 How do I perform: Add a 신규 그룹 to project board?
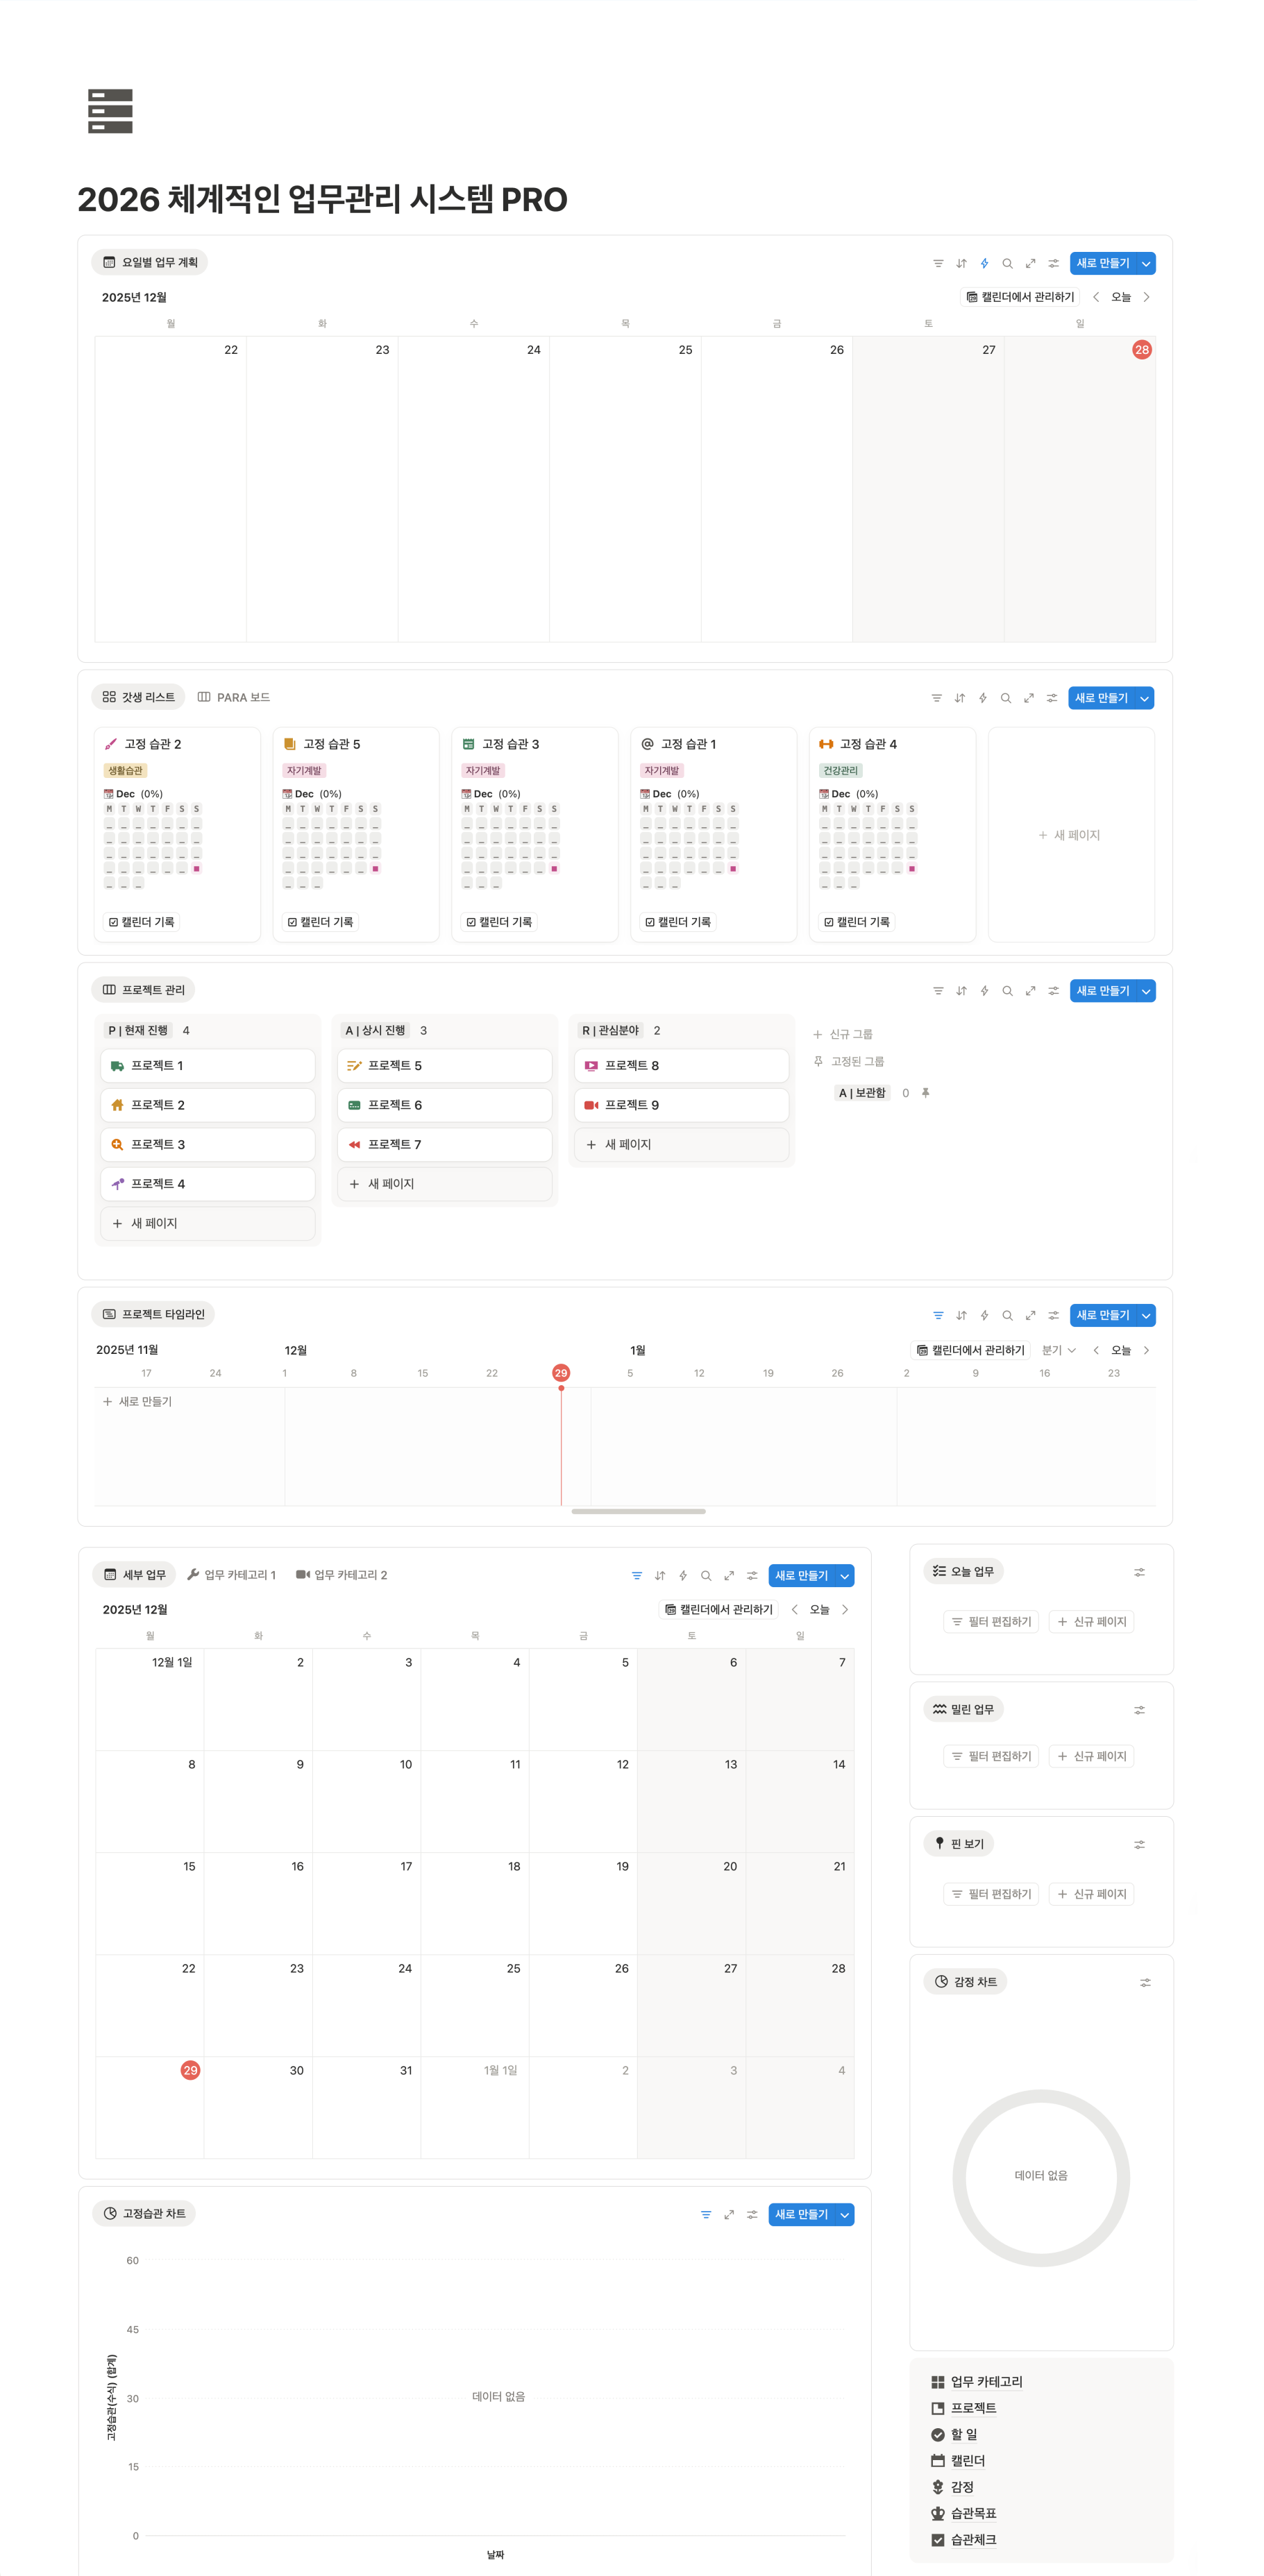point(843,1034)
